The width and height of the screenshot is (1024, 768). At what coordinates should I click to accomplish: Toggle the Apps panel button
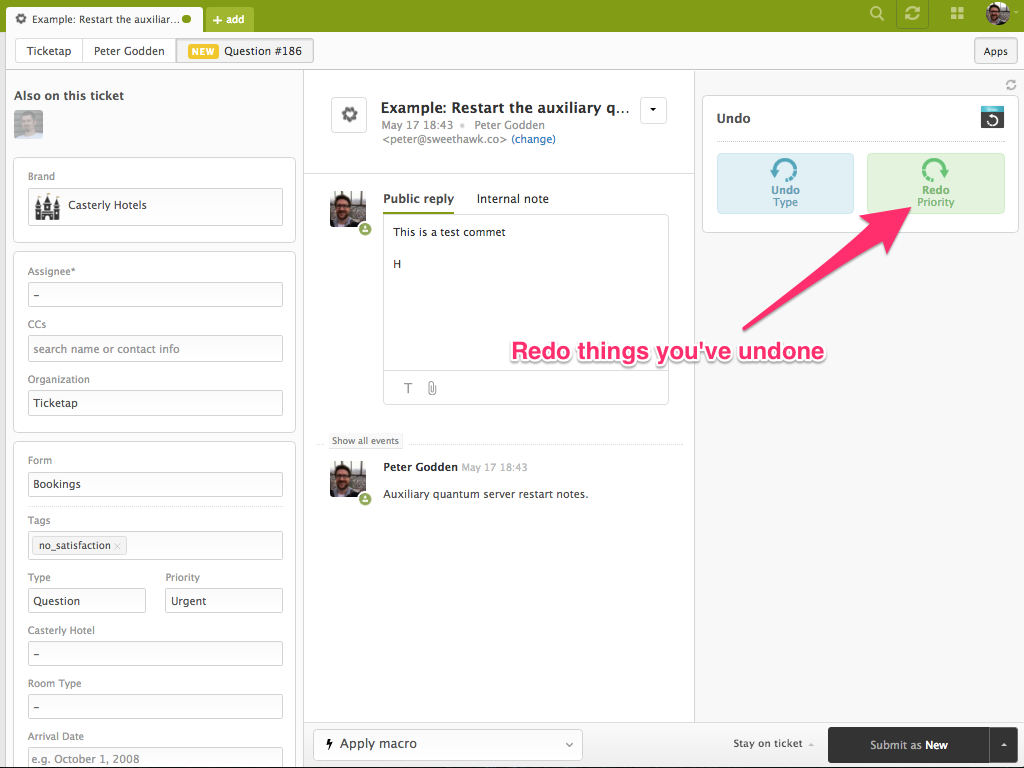(x=995, y=51)
